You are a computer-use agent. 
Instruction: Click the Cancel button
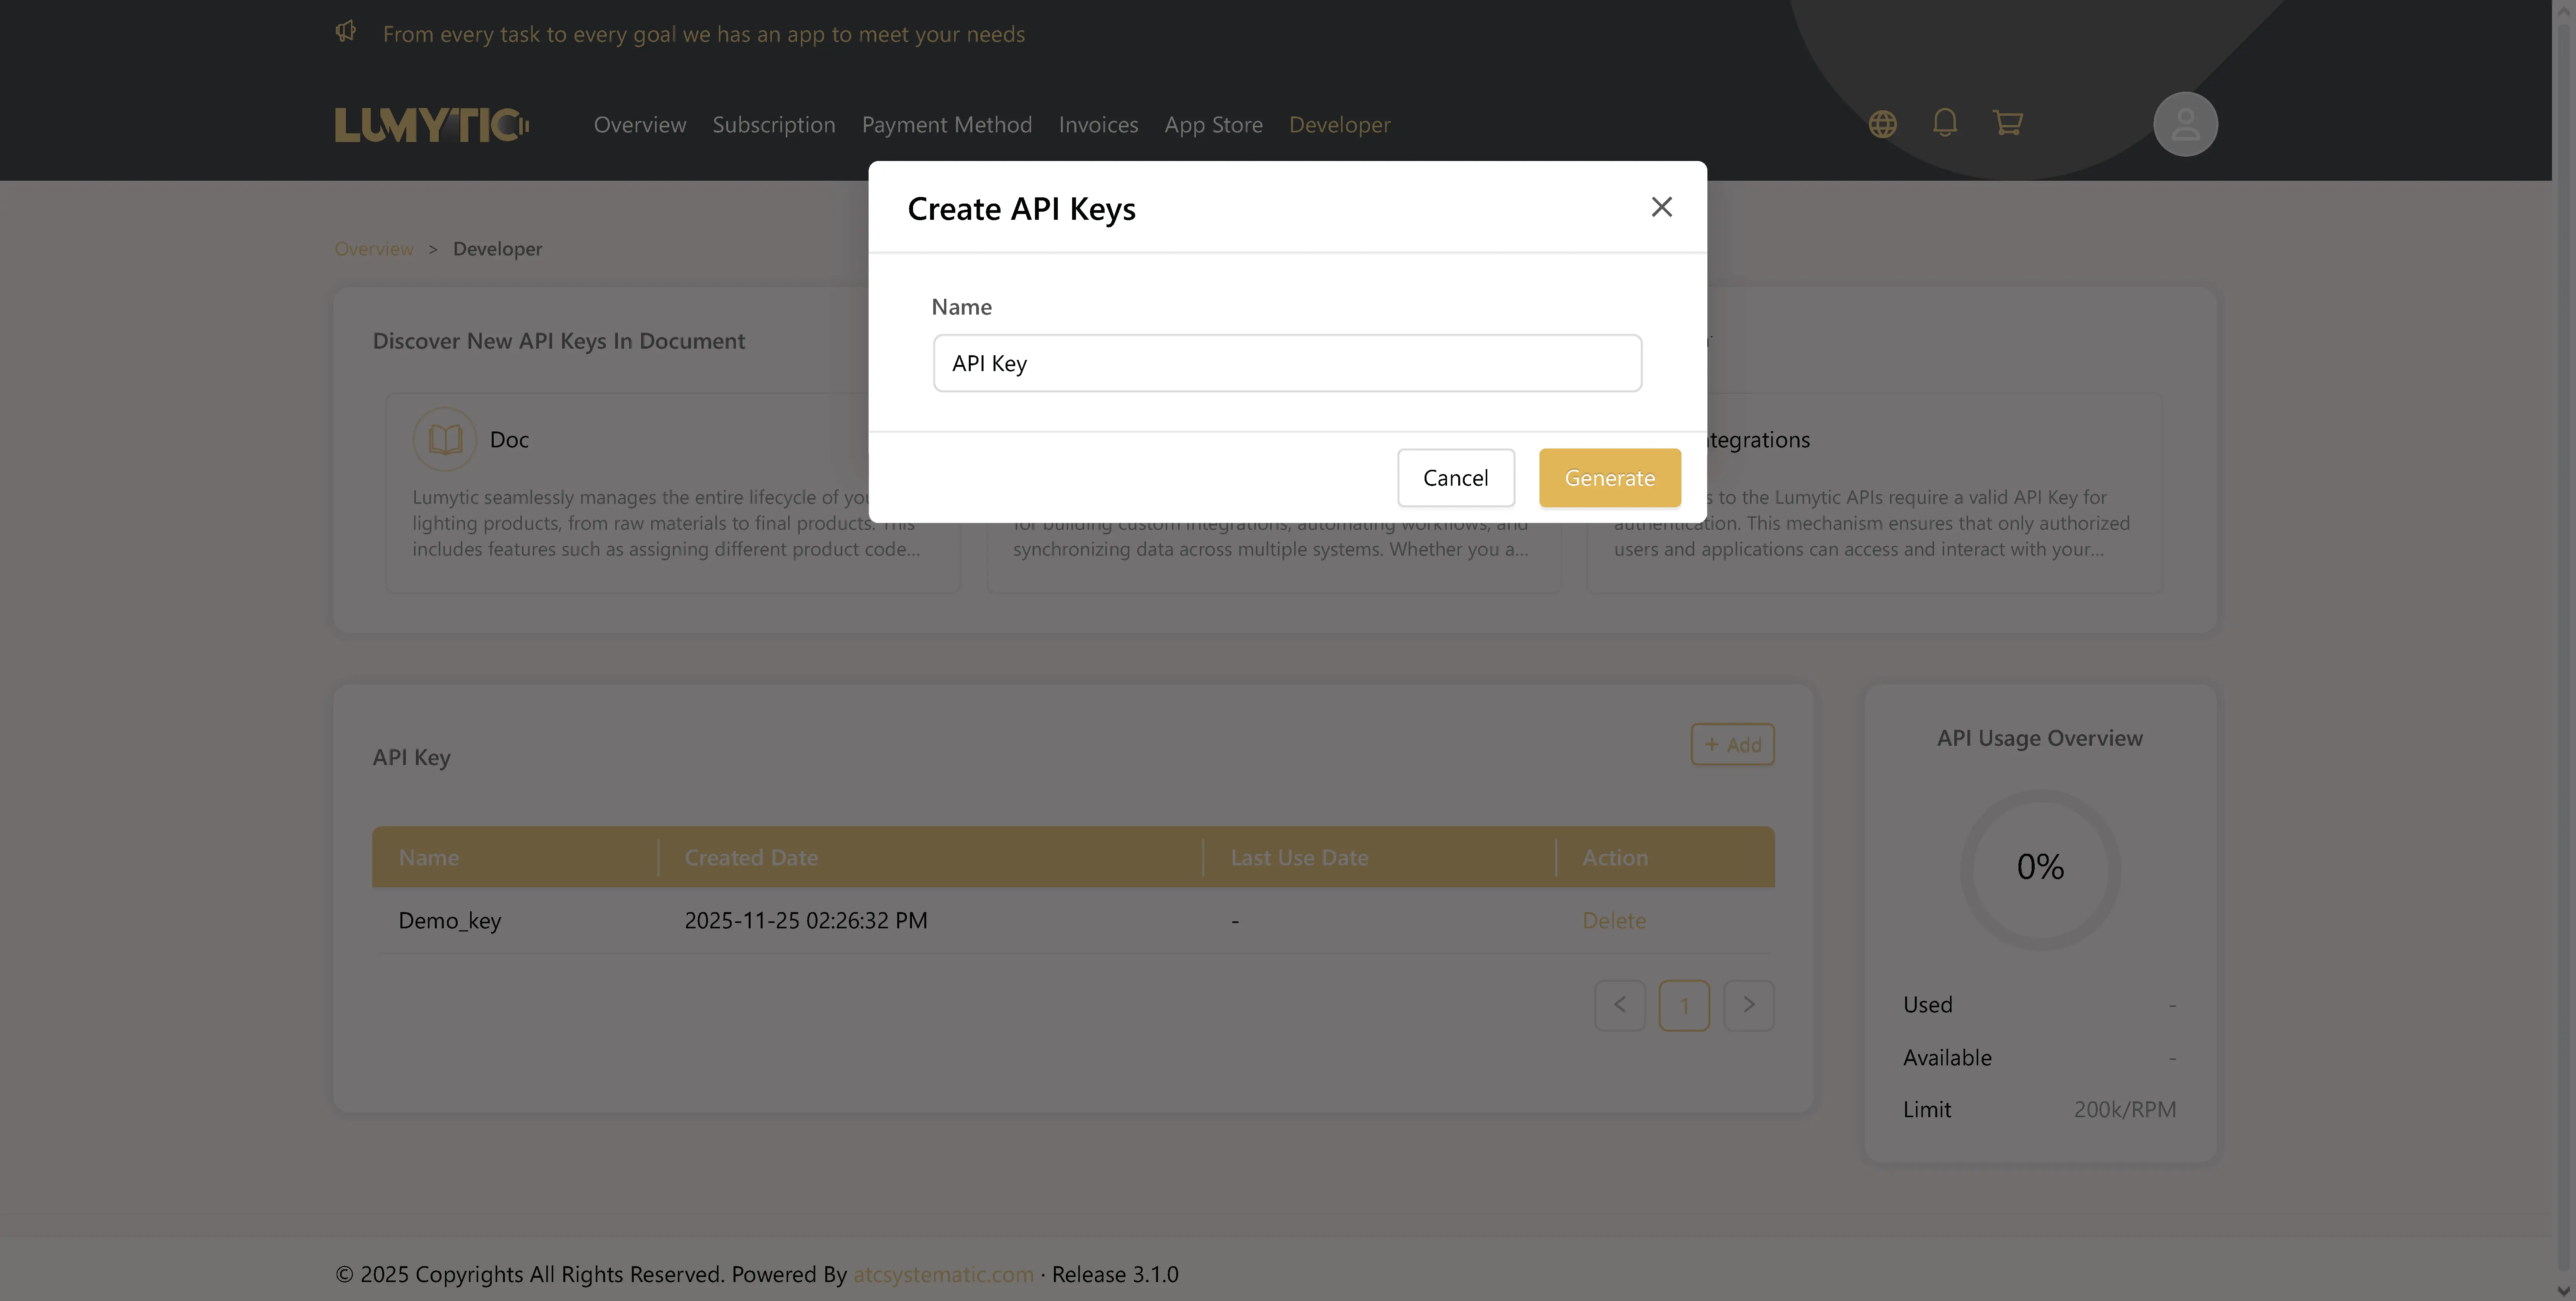click(1455, 478)
